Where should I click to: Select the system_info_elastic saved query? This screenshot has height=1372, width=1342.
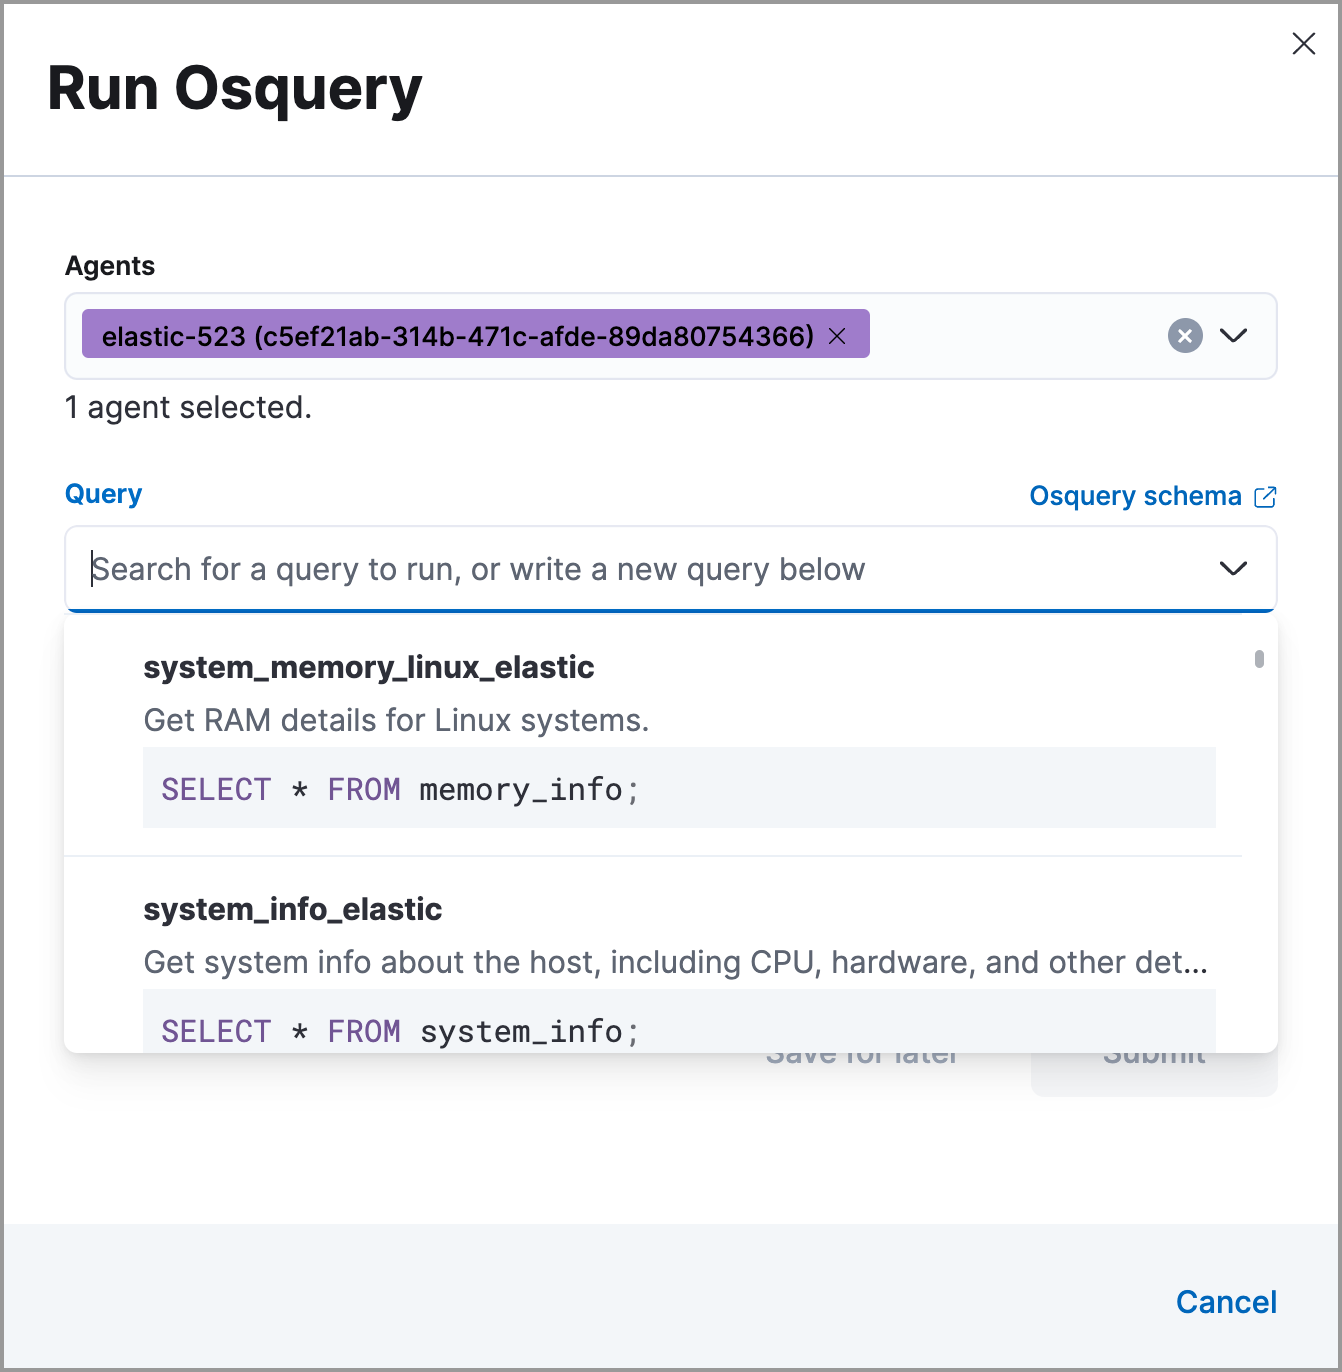[293, 910]
